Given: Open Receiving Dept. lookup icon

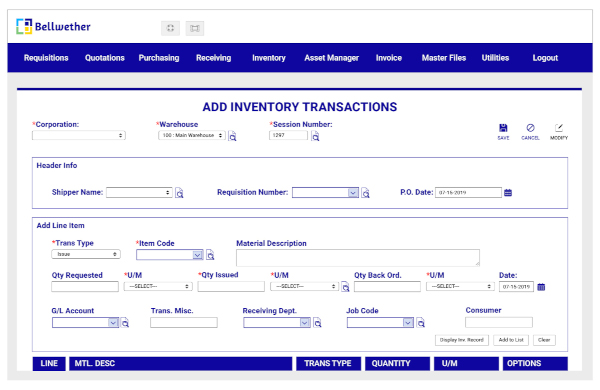Looking at the screenshot, I should click(317, 323).
